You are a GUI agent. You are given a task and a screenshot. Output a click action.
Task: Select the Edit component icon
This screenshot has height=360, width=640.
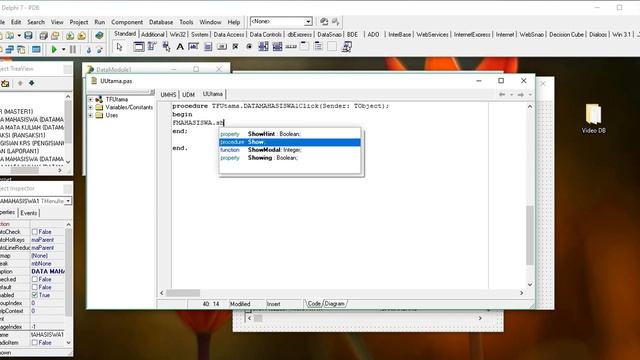[193, 47]
